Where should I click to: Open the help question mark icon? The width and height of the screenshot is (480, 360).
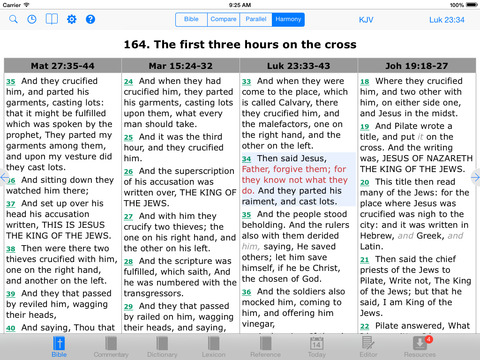(90, 19)
